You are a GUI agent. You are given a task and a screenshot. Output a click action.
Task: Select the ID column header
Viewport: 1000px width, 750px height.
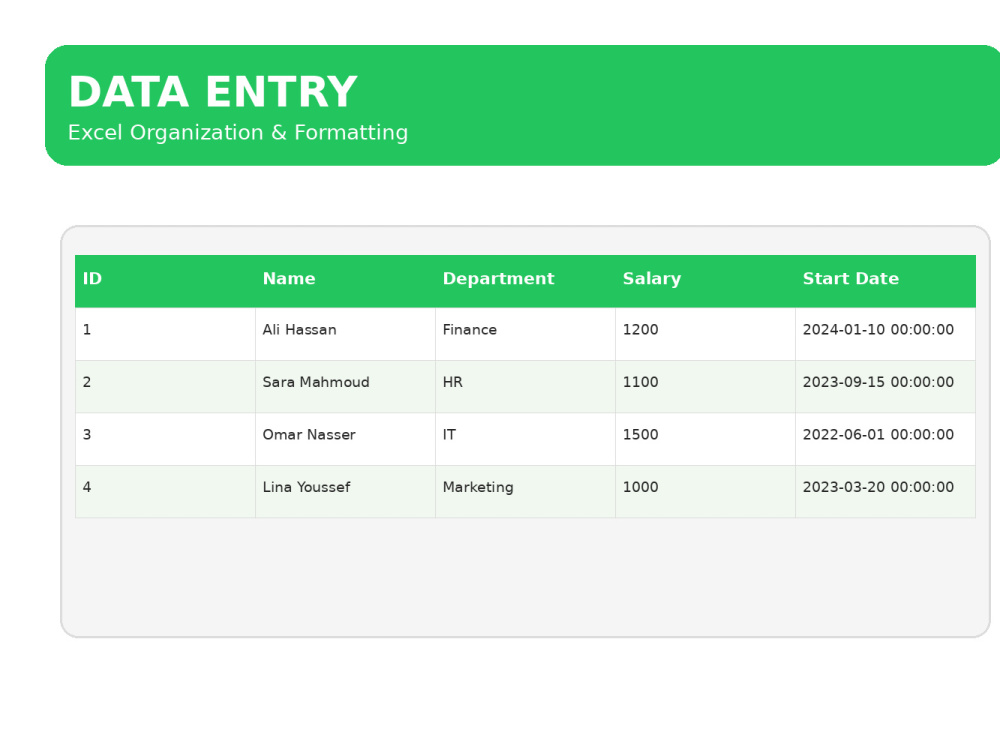click(x=165, y=281)
